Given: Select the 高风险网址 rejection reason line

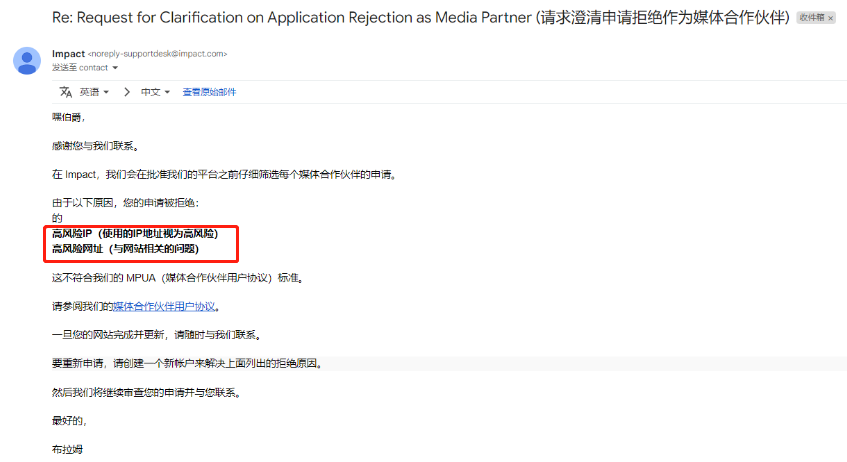Looking at the screenshot, I should 125,249.
